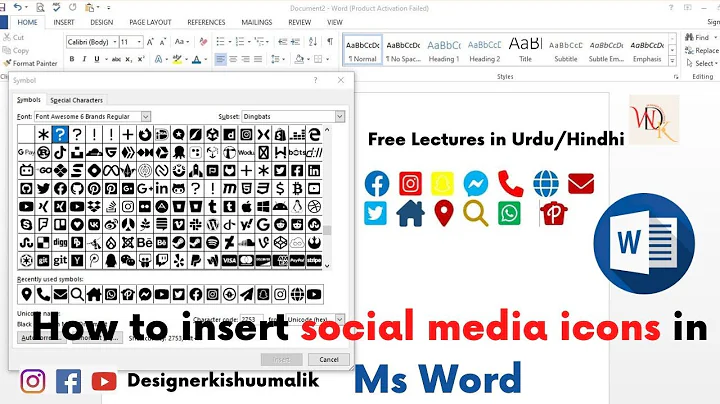
Task: Pick envelope in recently used symbols
Action: [60, 294]
